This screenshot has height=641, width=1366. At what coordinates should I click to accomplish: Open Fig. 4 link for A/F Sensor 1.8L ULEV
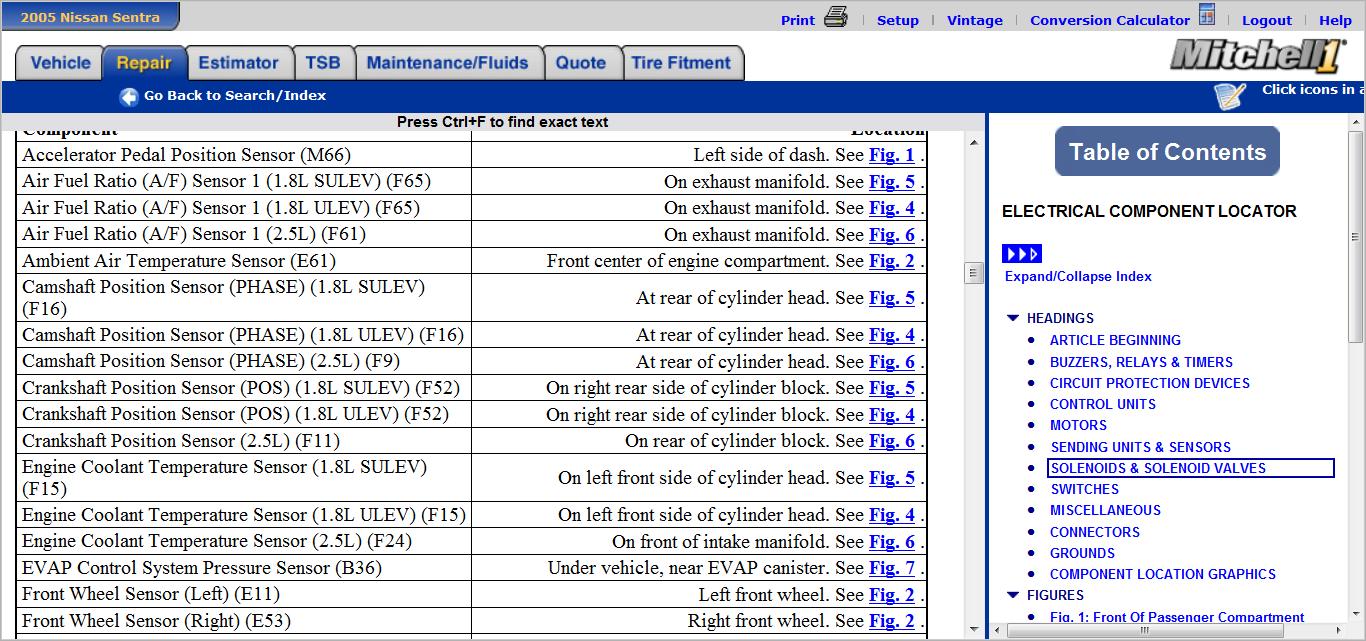[892, 208]
